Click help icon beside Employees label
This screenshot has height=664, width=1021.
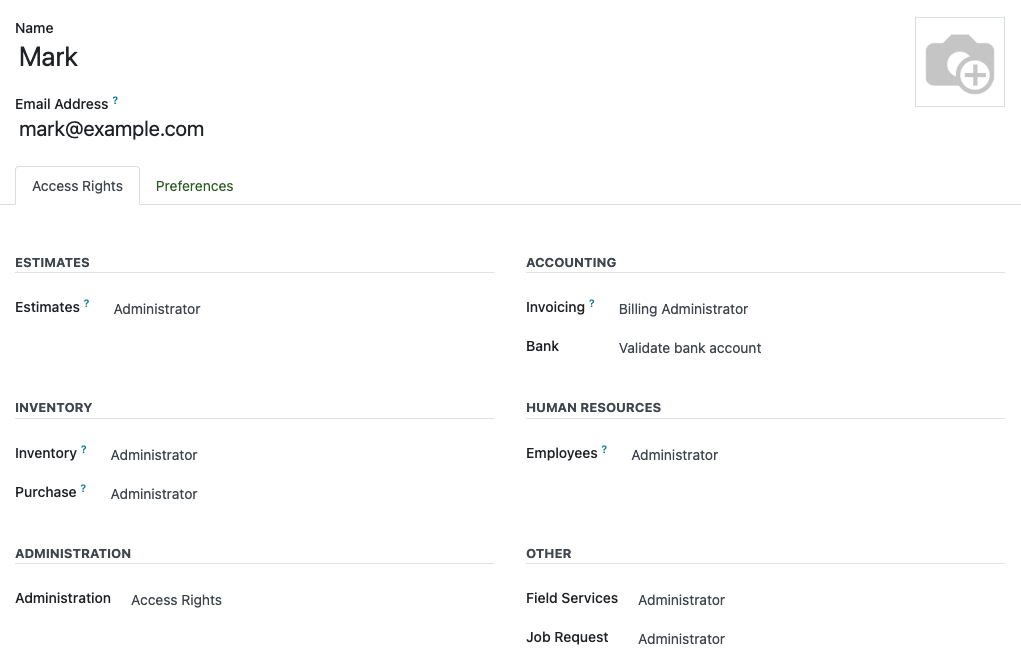[x=604, y=449]
